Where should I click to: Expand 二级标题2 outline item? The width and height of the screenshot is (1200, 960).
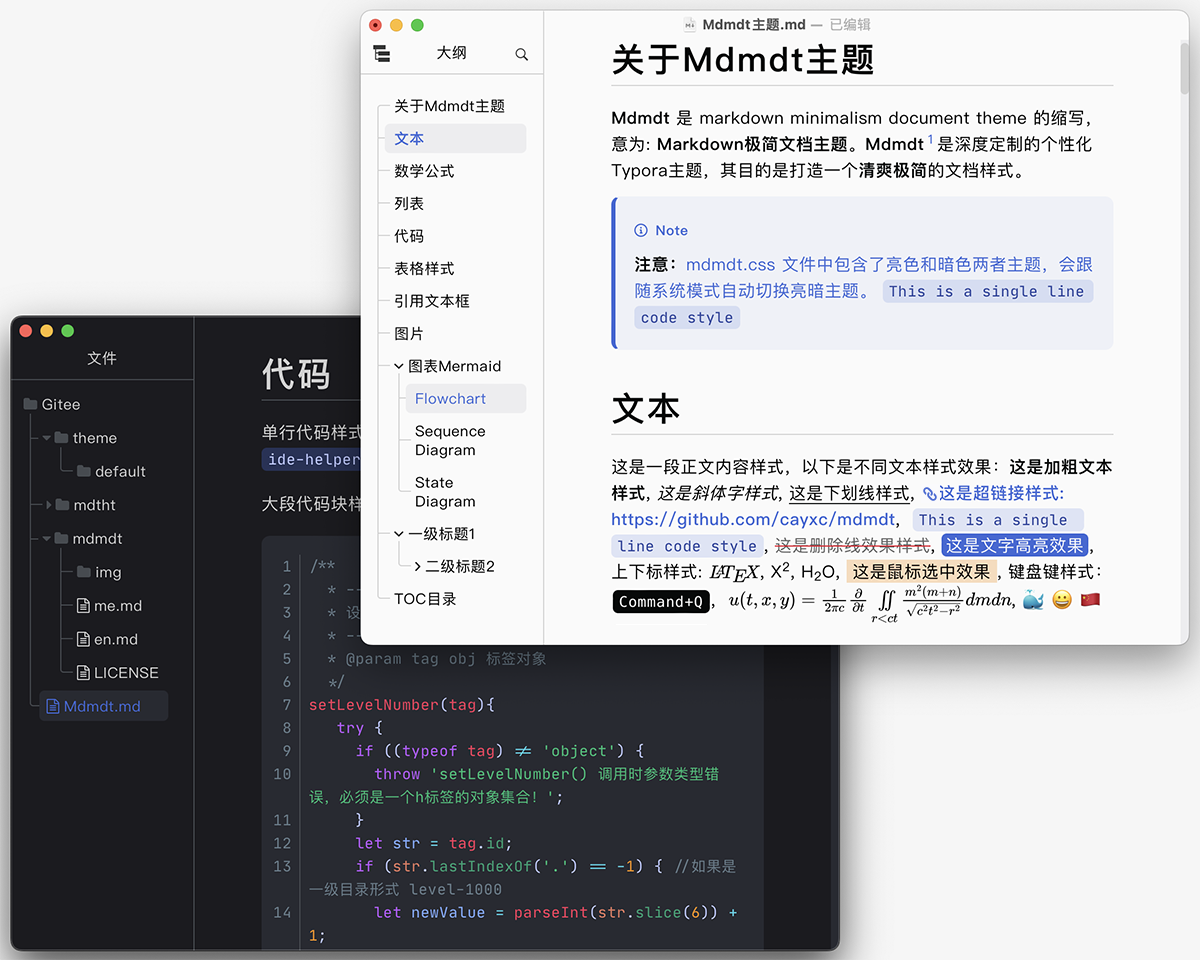417,567
